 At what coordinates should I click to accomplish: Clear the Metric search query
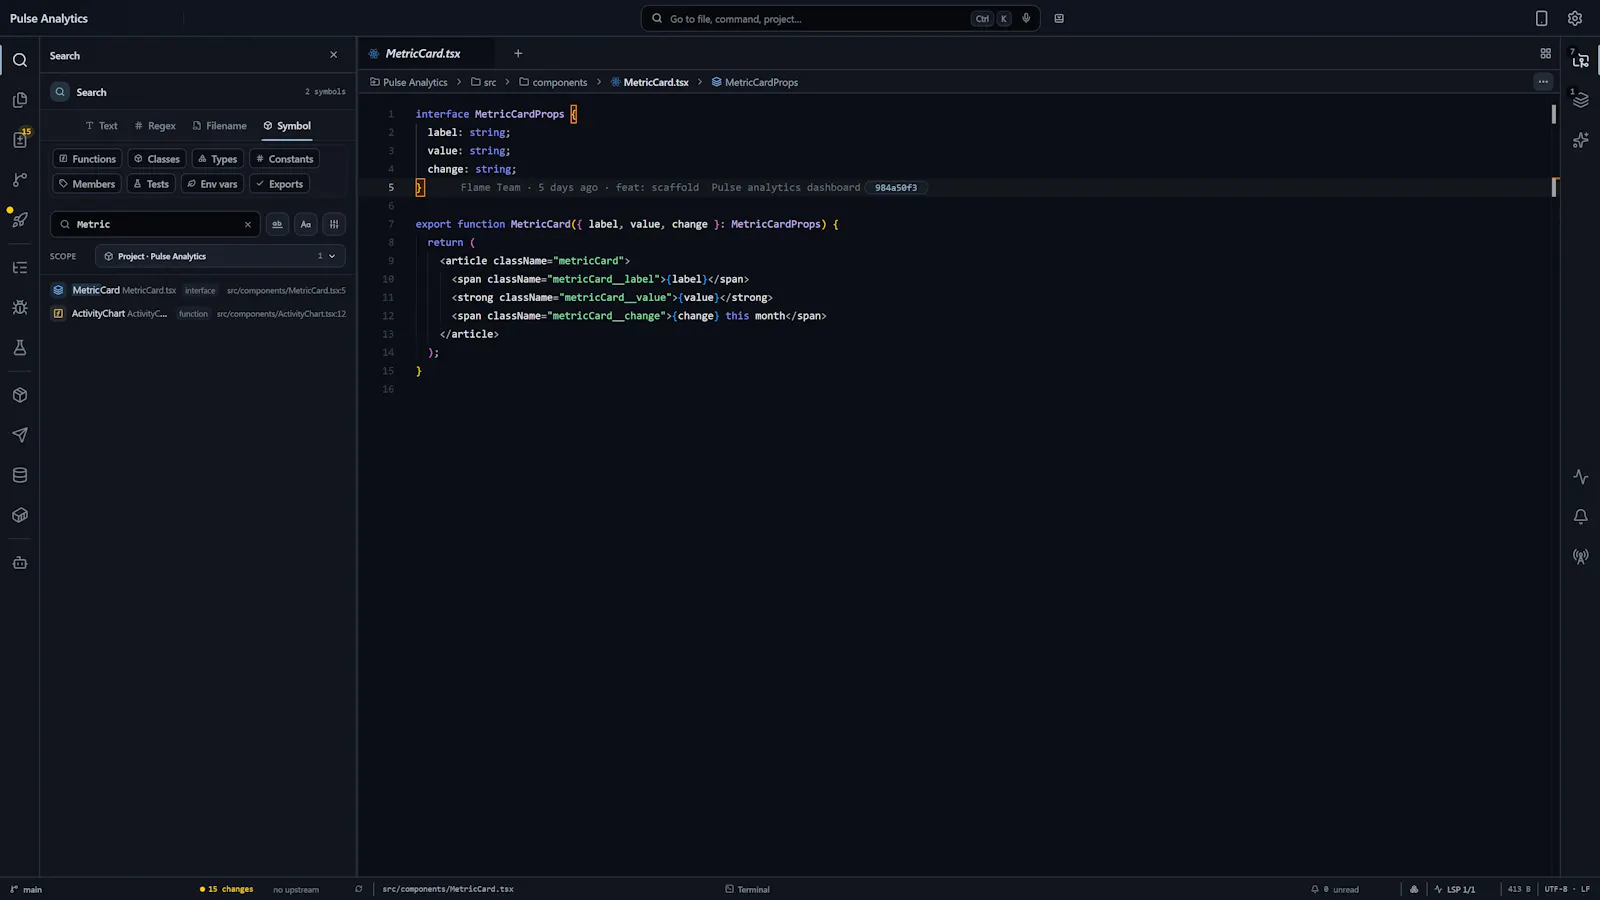248,224
